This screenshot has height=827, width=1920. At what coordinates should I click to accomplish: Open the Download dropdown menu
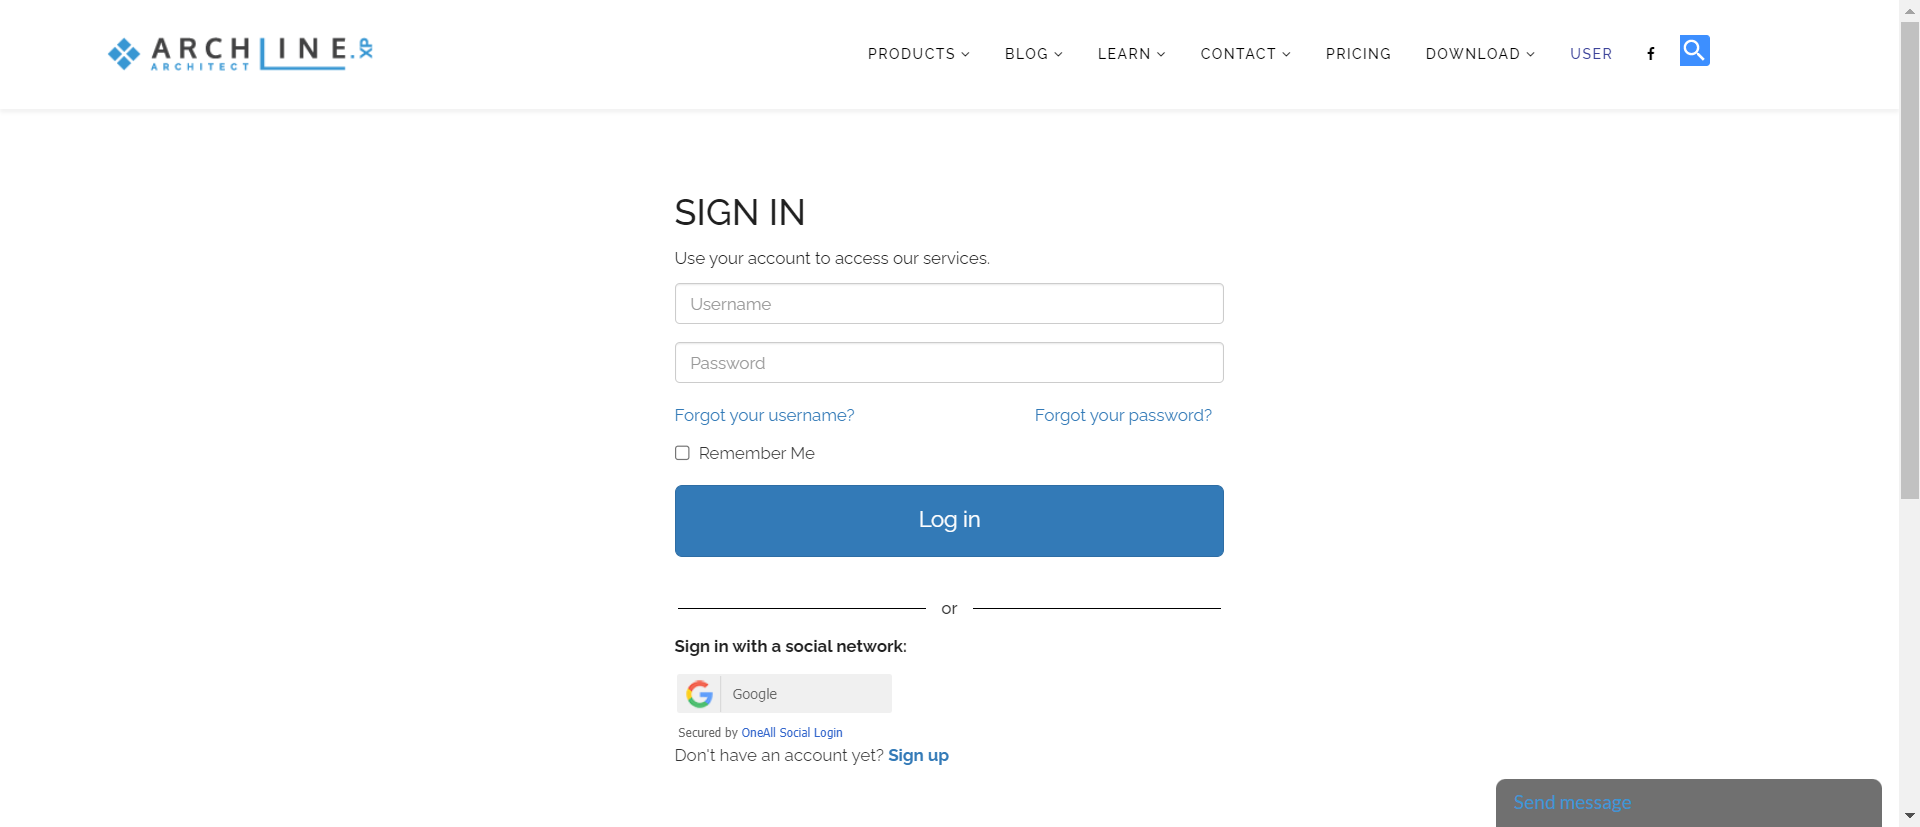pos(1480,54)
